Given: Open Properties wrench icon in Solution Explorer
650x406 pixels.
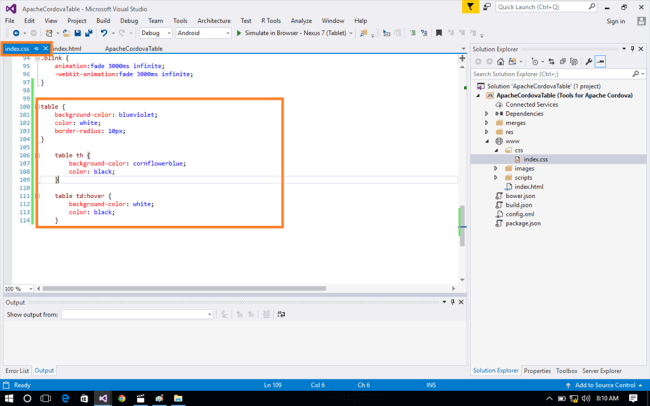Looking at the screenshot, I should click(589, 61).
